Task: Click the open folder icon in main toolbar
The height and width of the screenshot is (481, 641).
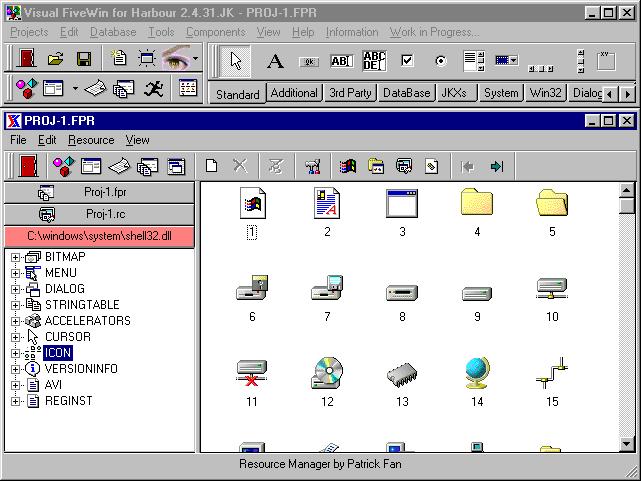Action: point(56,60)
